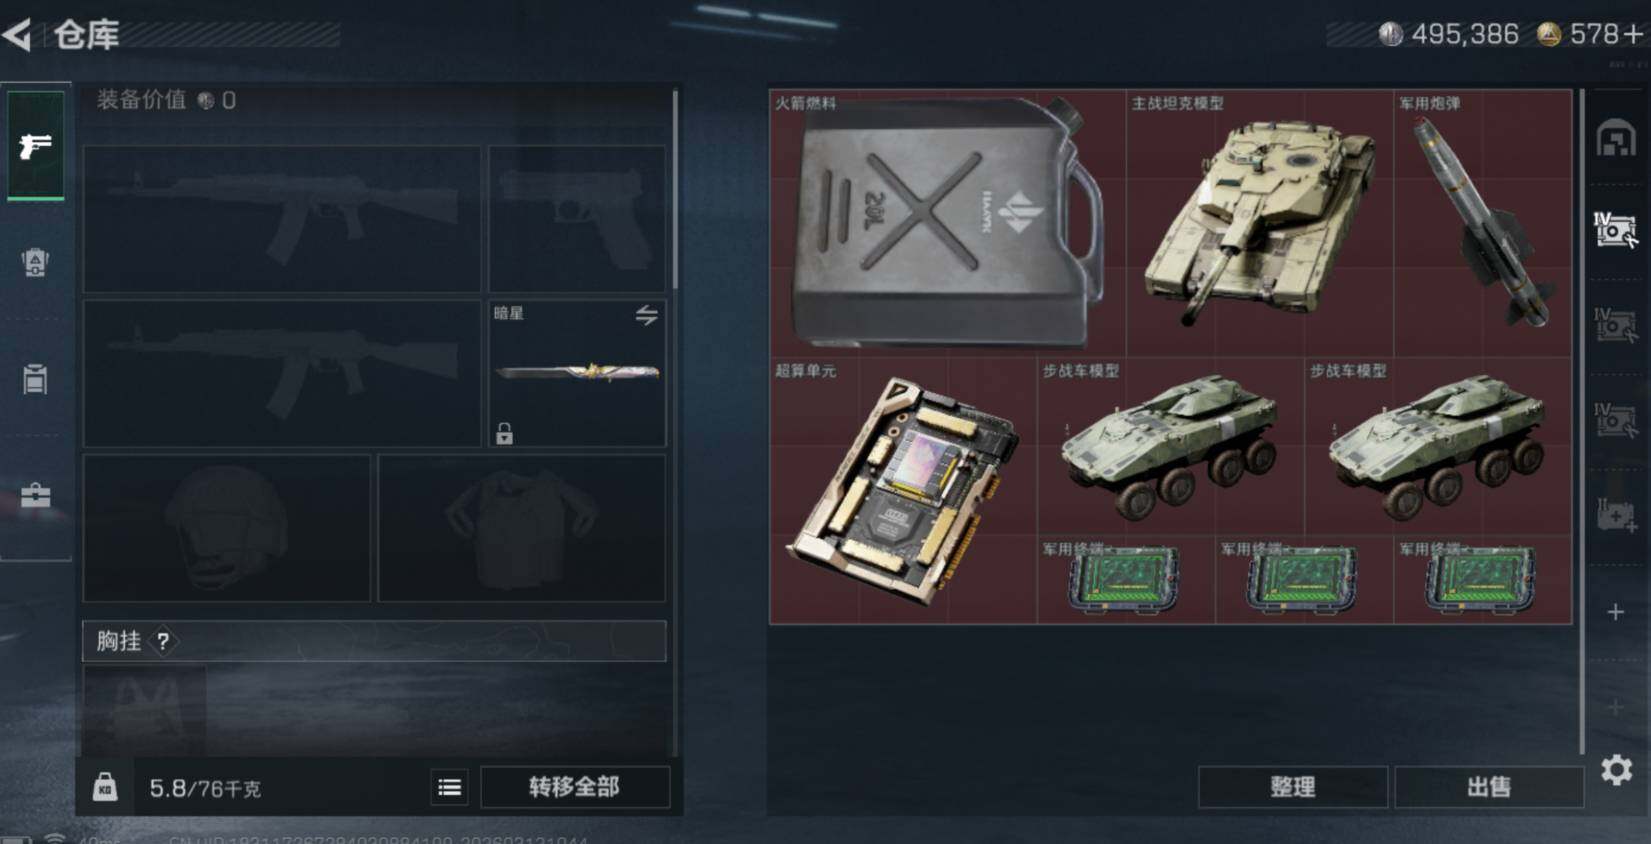Click the 出售 sell button
Screen dimensions: 1651x844
pyautogui.click(x=1488, y=787)
